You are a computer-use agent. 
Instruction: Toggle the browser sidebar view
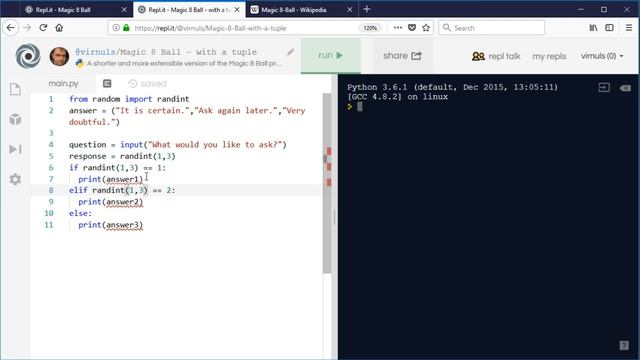(x=609, y=28)
